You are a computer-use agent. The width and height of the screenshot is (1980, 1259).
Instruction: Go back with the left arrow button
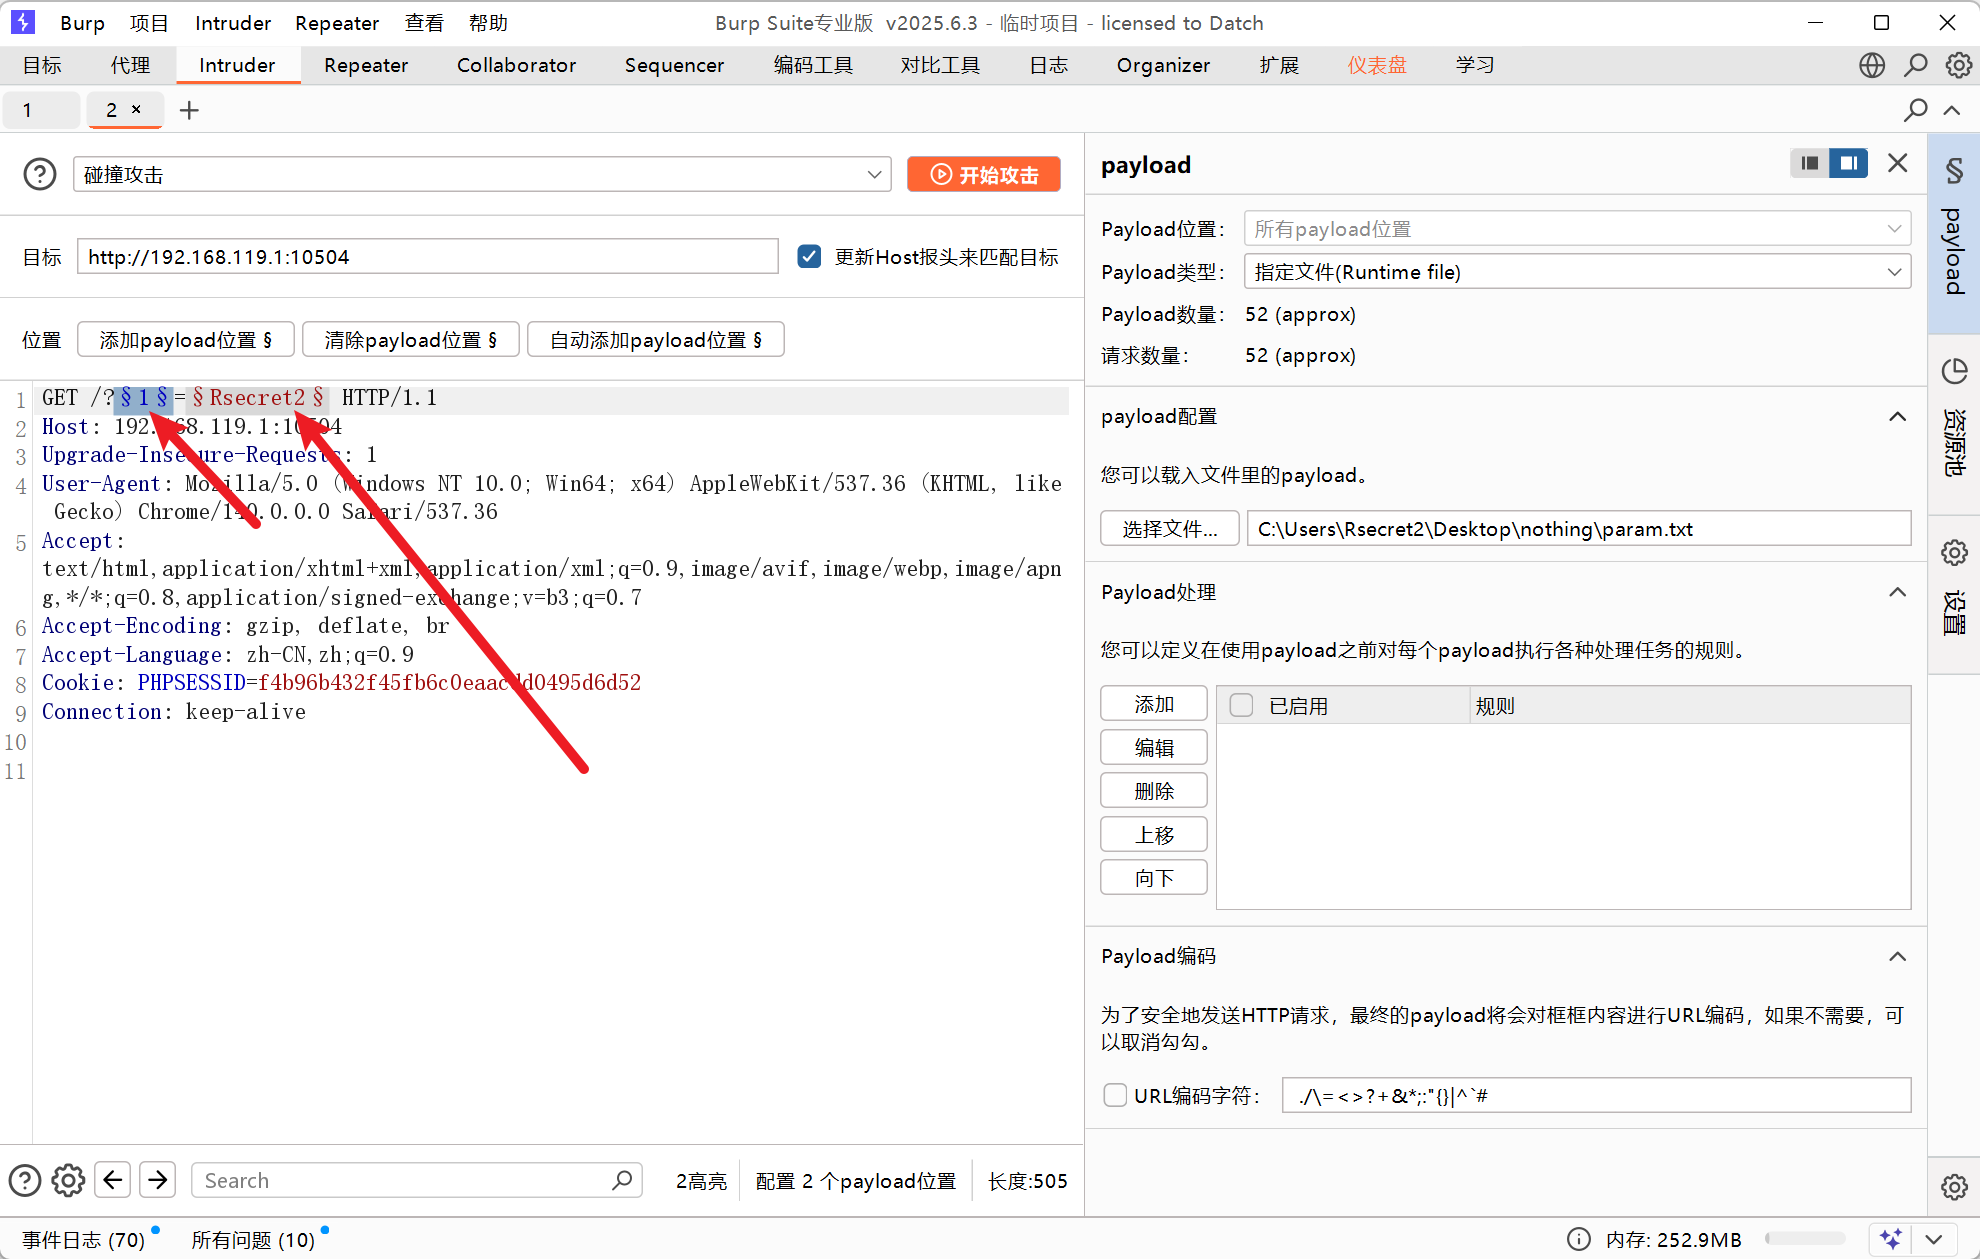click(x=113, y=1180)
